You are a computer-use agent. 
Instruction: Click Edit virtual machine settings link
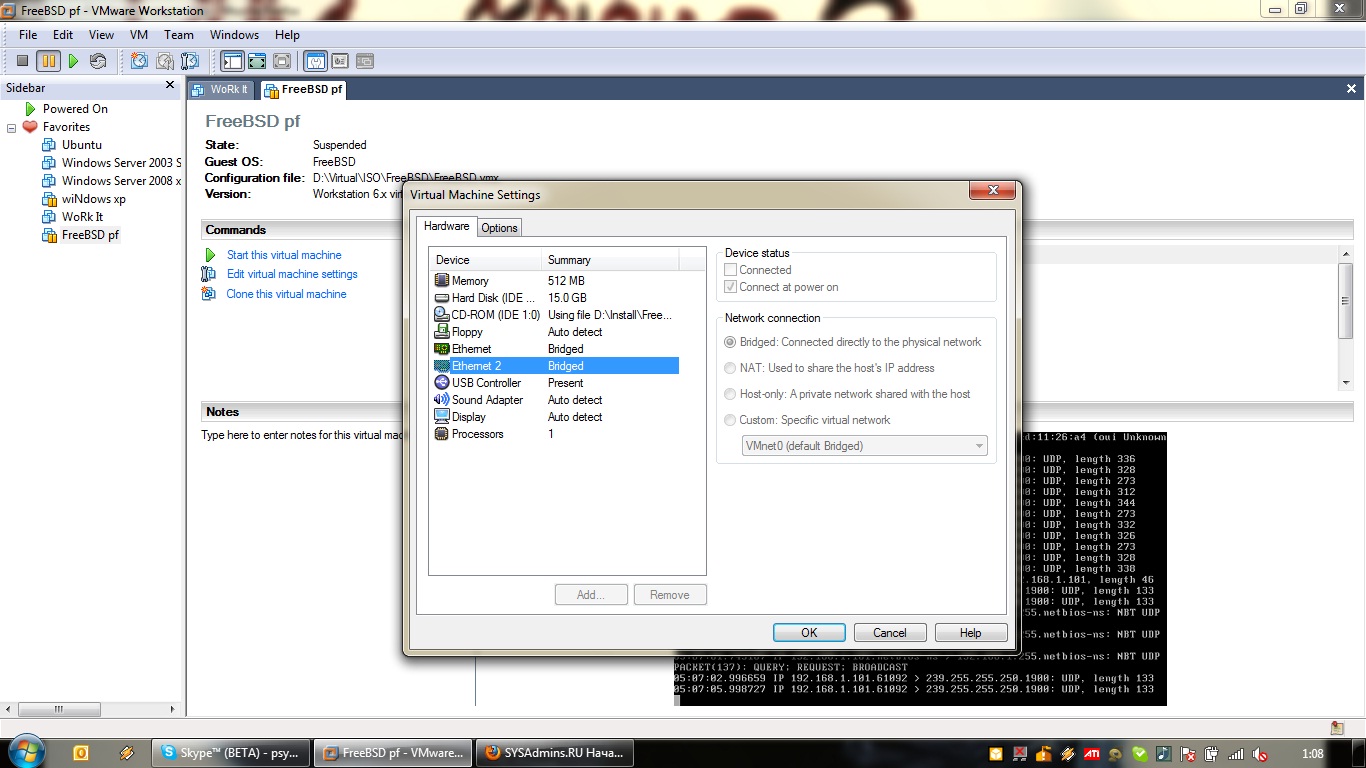pyautogui.click(x=292, y=274)
